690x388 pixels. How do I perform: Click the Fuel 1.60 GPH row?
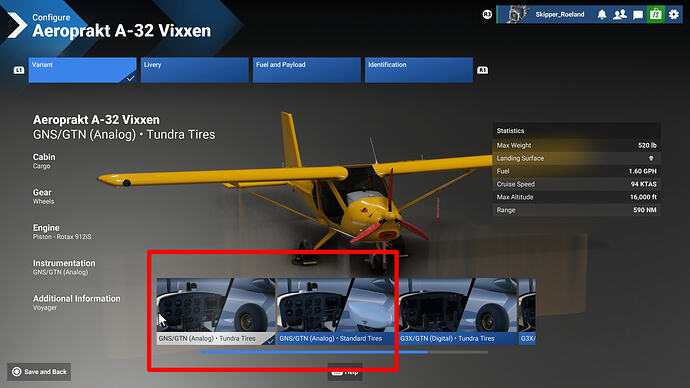[x=576, y=171]
